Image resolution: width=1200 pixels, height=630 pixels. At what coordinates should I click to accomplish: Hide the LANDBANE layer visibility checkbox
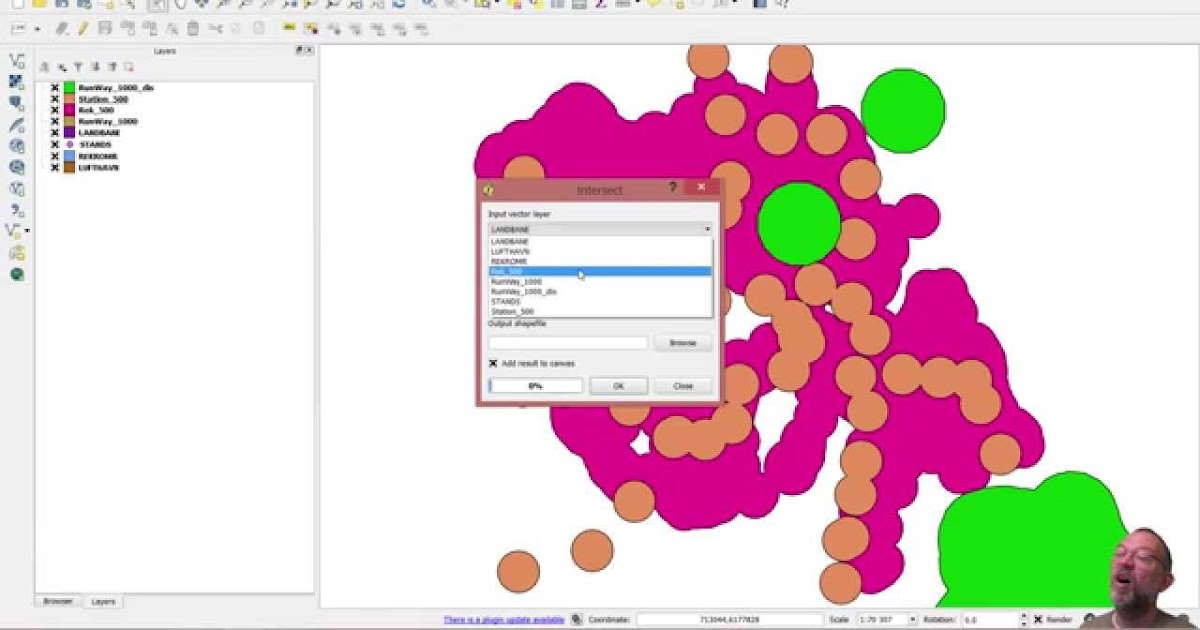tap(55, 131)
